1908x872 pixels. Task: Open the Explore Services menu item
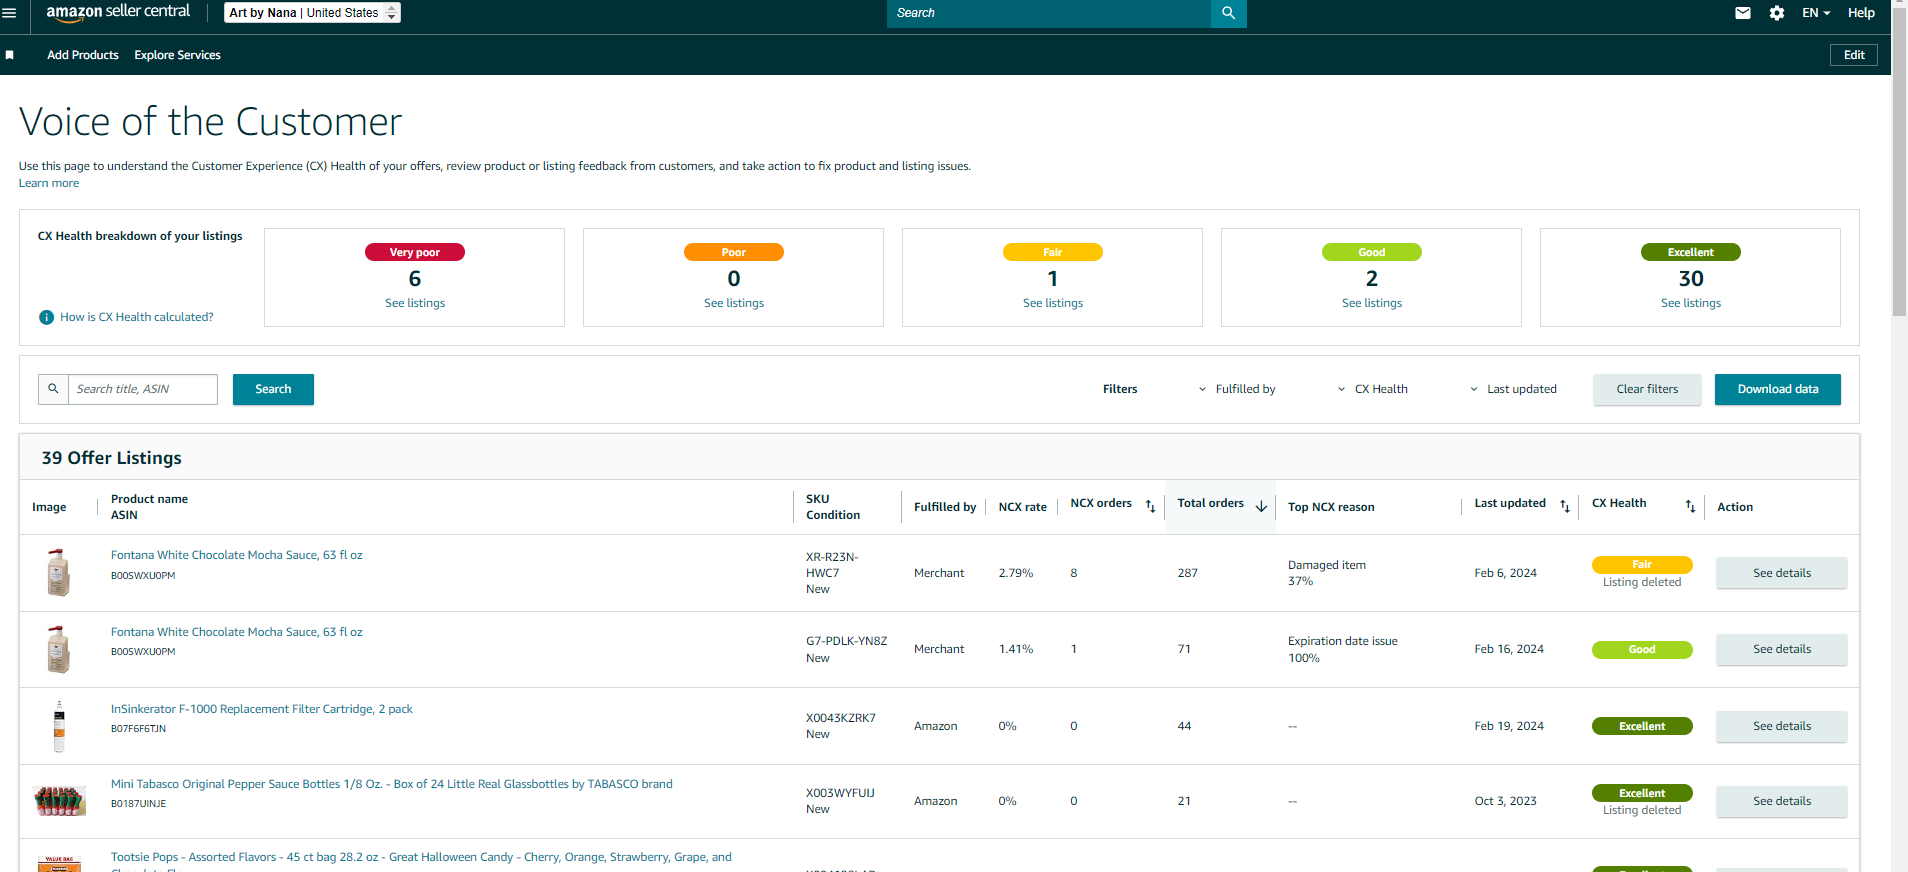point(178,55)
